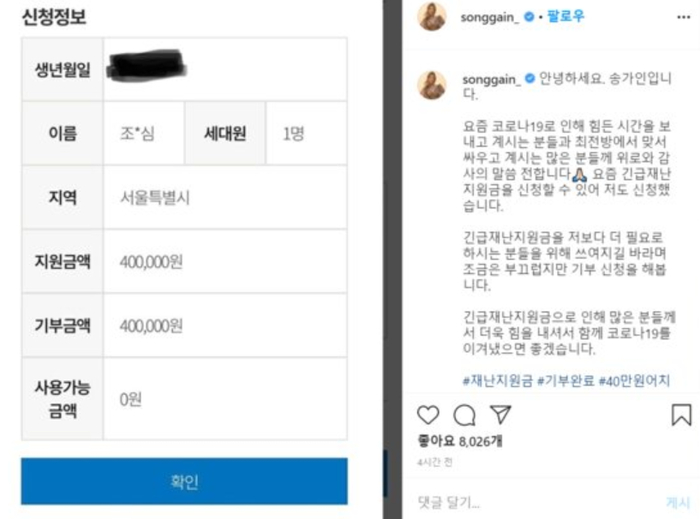The height and width of the screenshot is (519, 700).
Task: Click the verified badge in the post header
Action: point(529,17)
